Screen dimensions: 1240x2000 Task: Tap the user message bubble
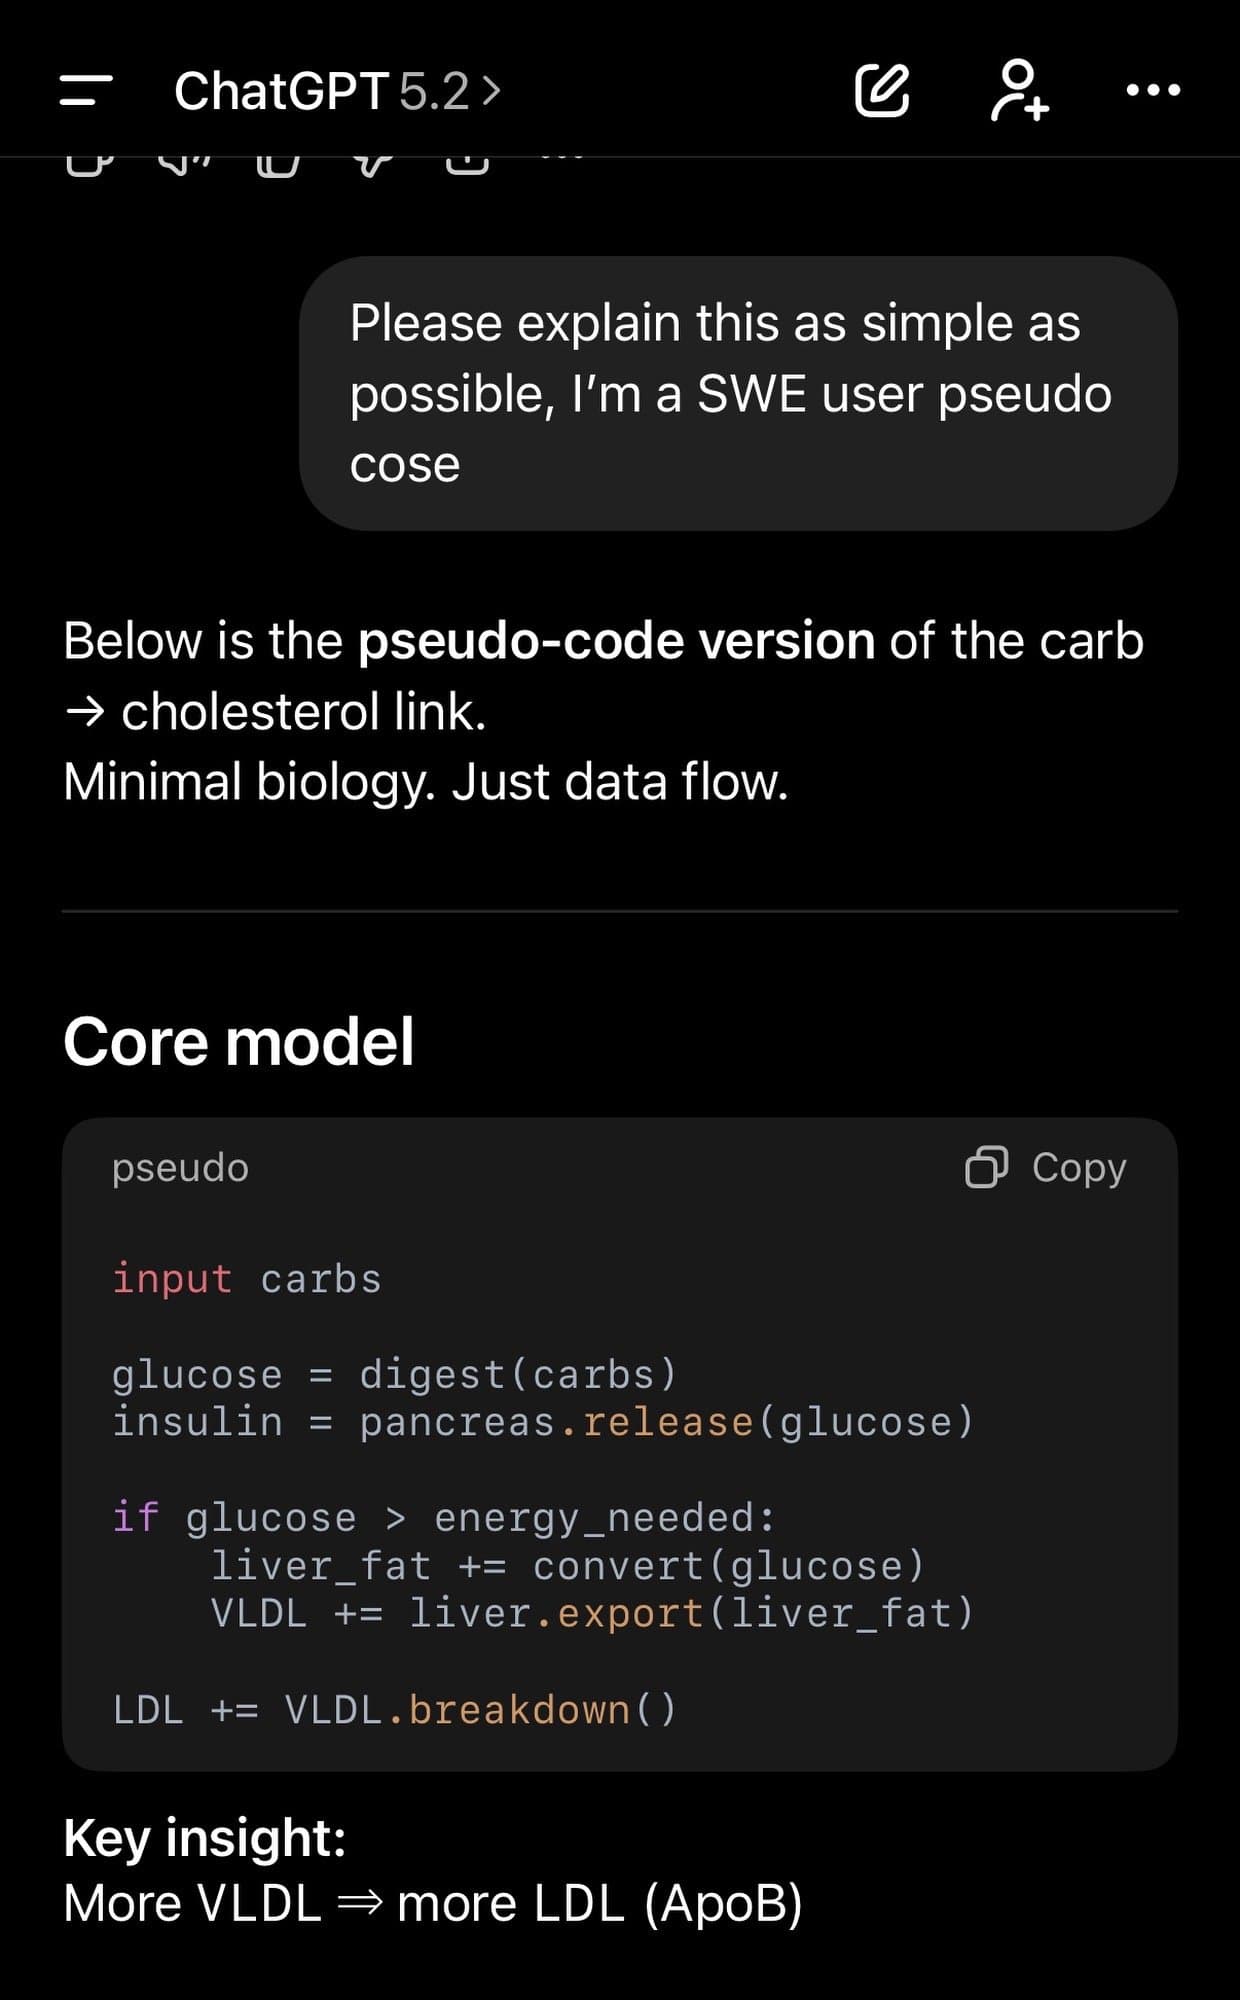click(x=738, y=393)
